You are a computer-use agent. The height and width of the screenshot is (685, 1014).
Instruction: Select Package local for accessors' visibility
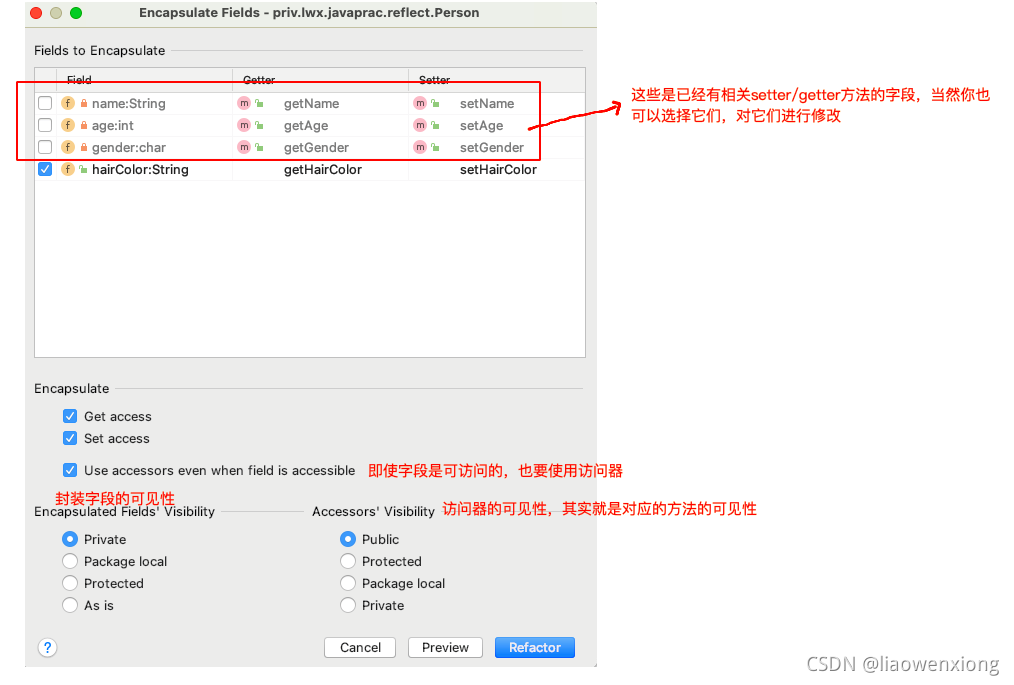(x=348, y=583)
